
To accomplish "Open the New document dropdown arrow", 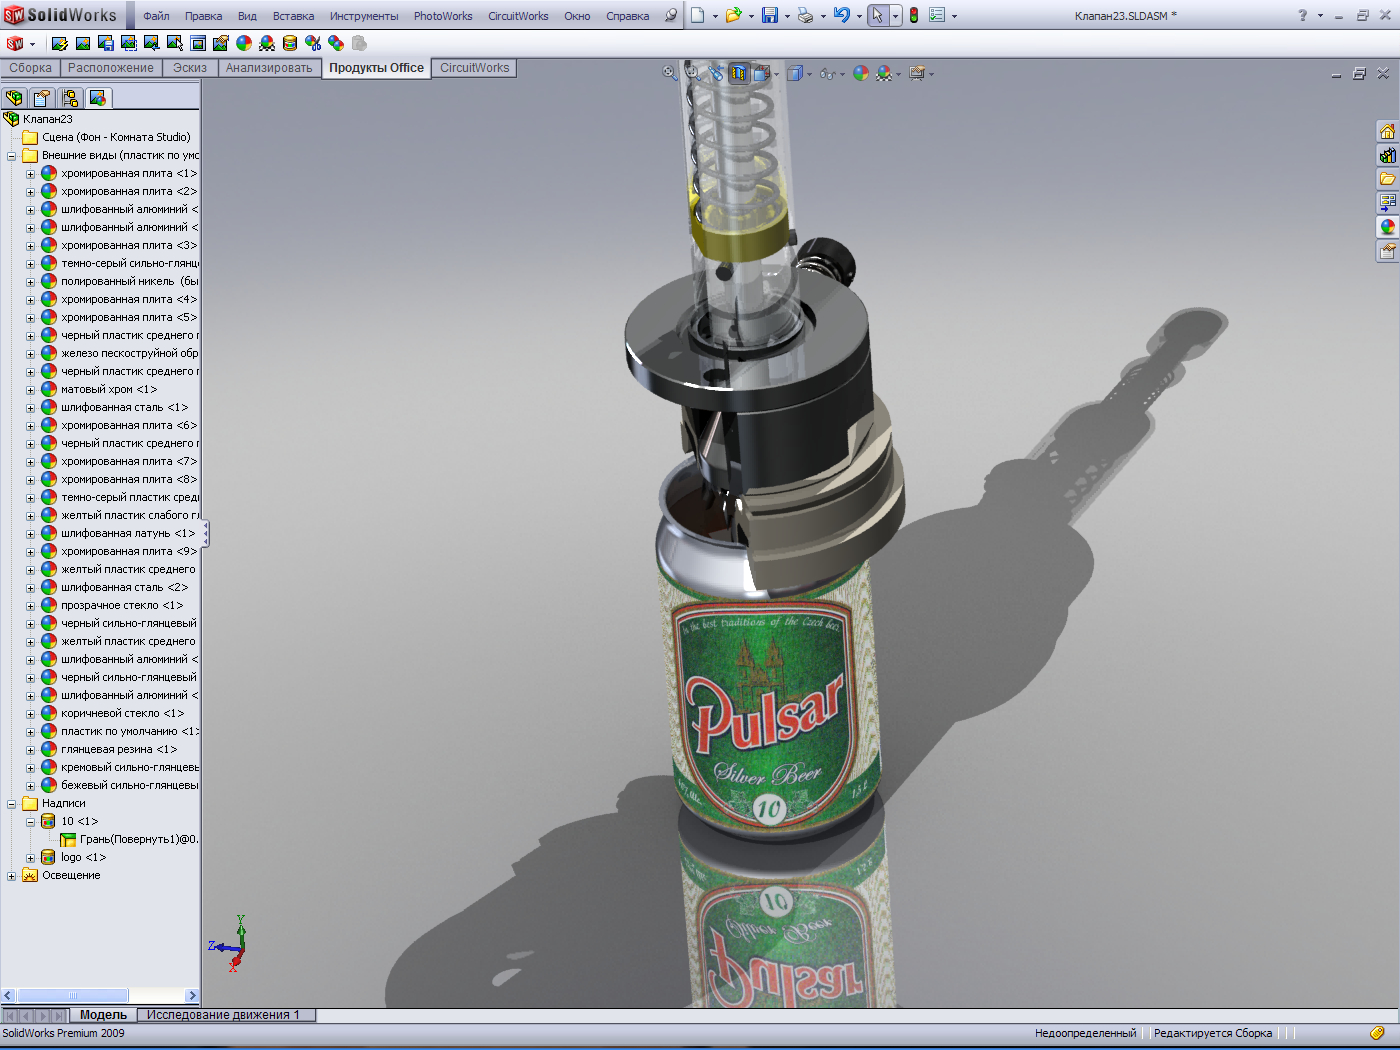I will pyautogui.click(x=715, y=16).
